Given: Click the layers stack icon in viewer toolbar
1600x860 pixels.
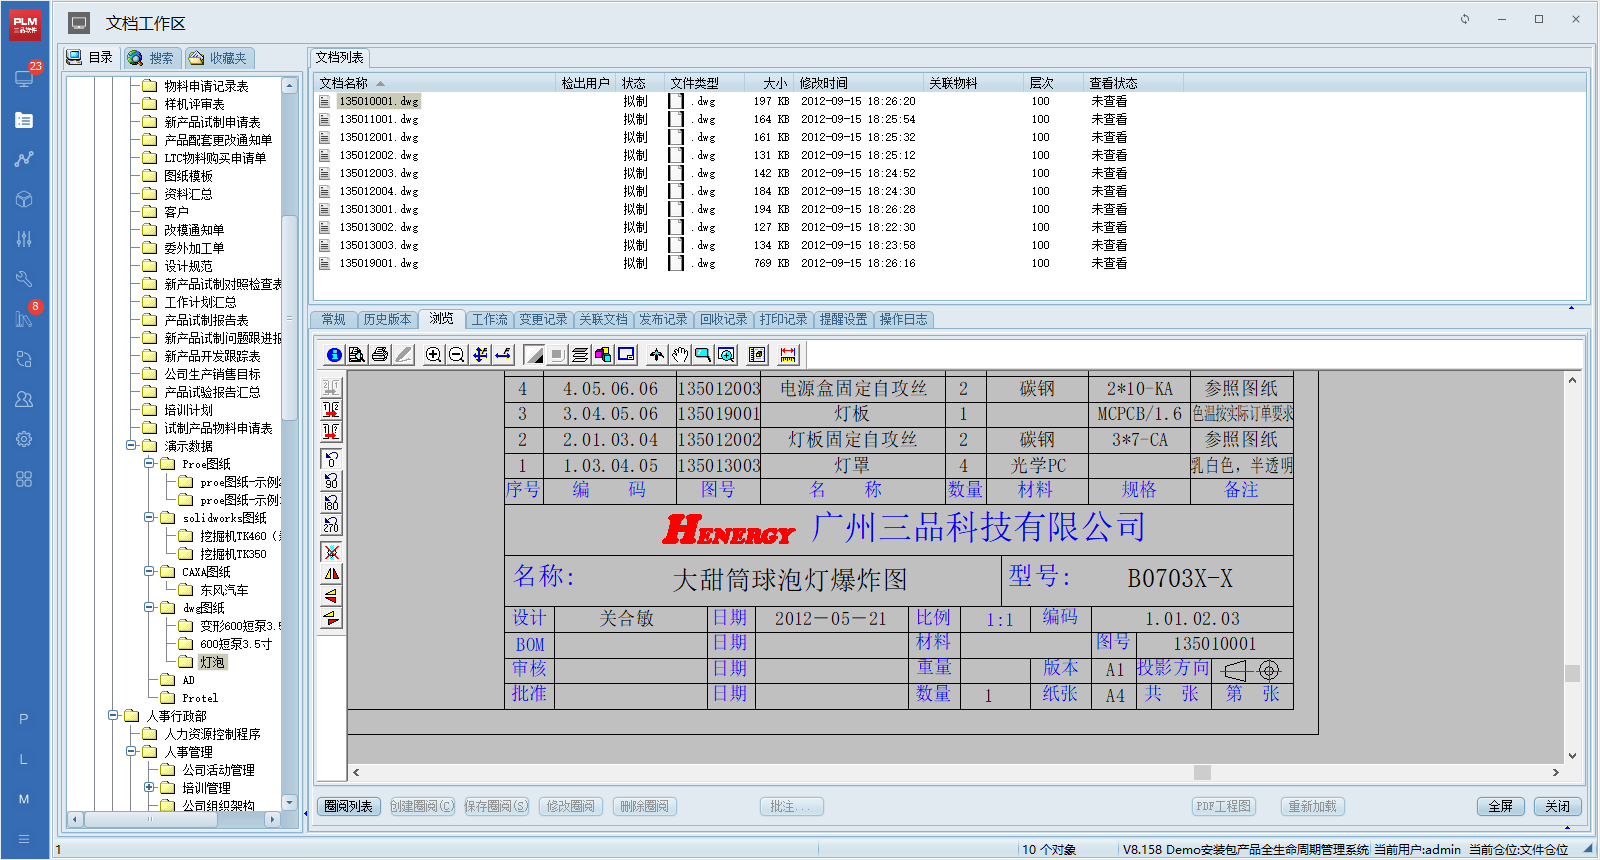Looking at the screenshot, I should [580, 354].
